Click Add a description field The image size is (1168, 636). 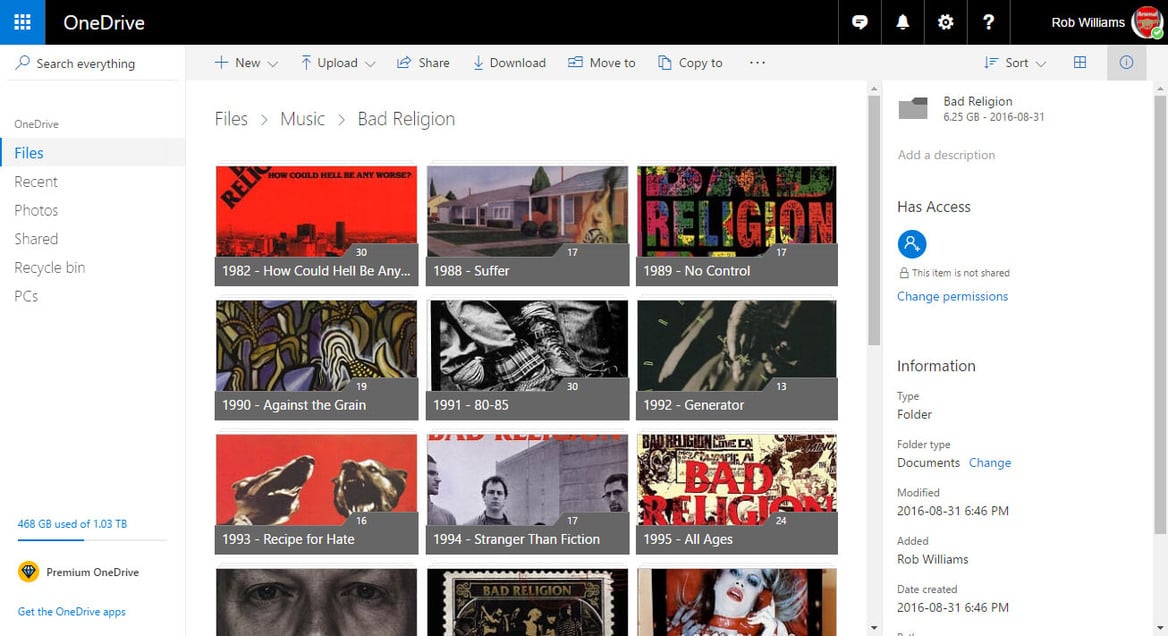(946, 155)
